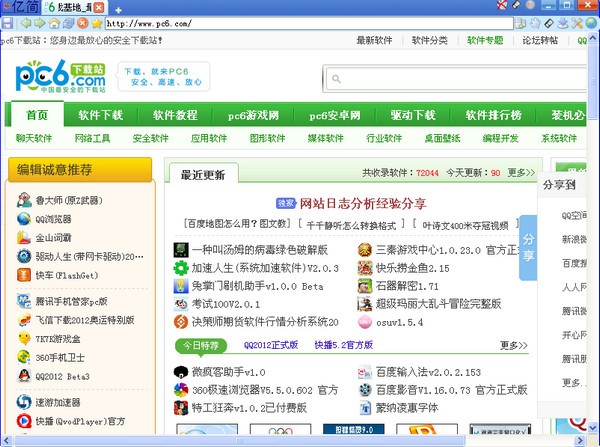Click the page-with-green-arrow go icon

(x=520, y=23)
